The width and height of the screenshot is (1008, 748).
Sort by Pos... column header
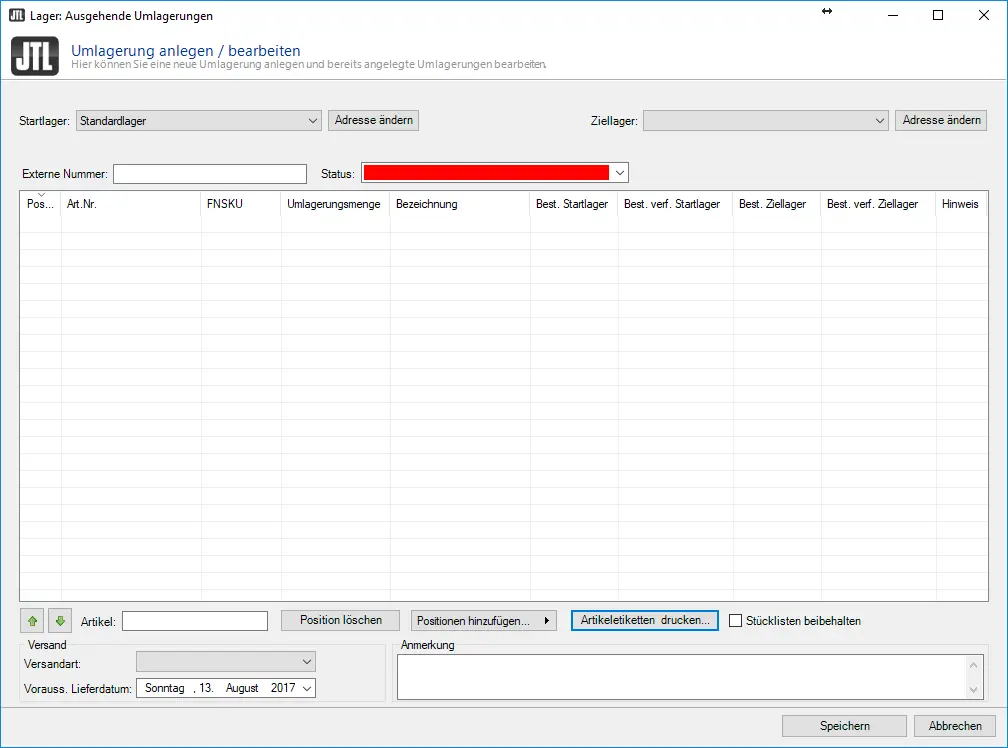tap(40, 204)
